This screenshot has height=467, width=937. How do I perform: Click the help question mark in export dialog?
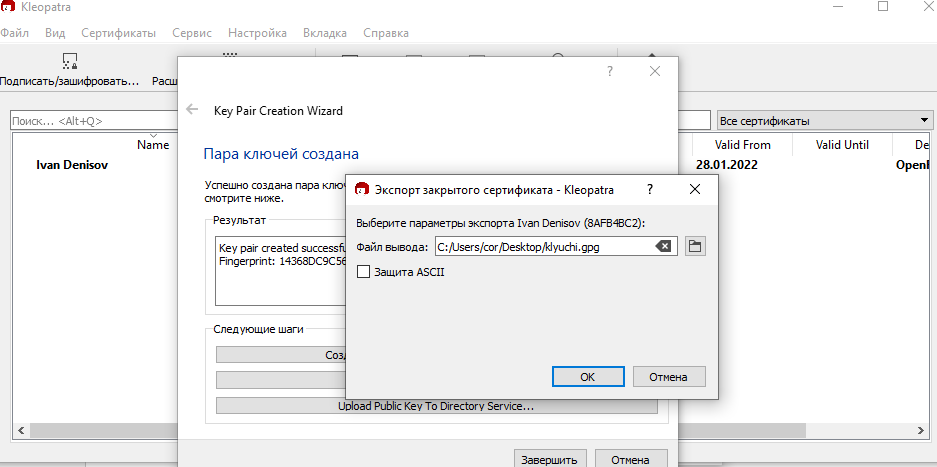(x=650, y=190)
